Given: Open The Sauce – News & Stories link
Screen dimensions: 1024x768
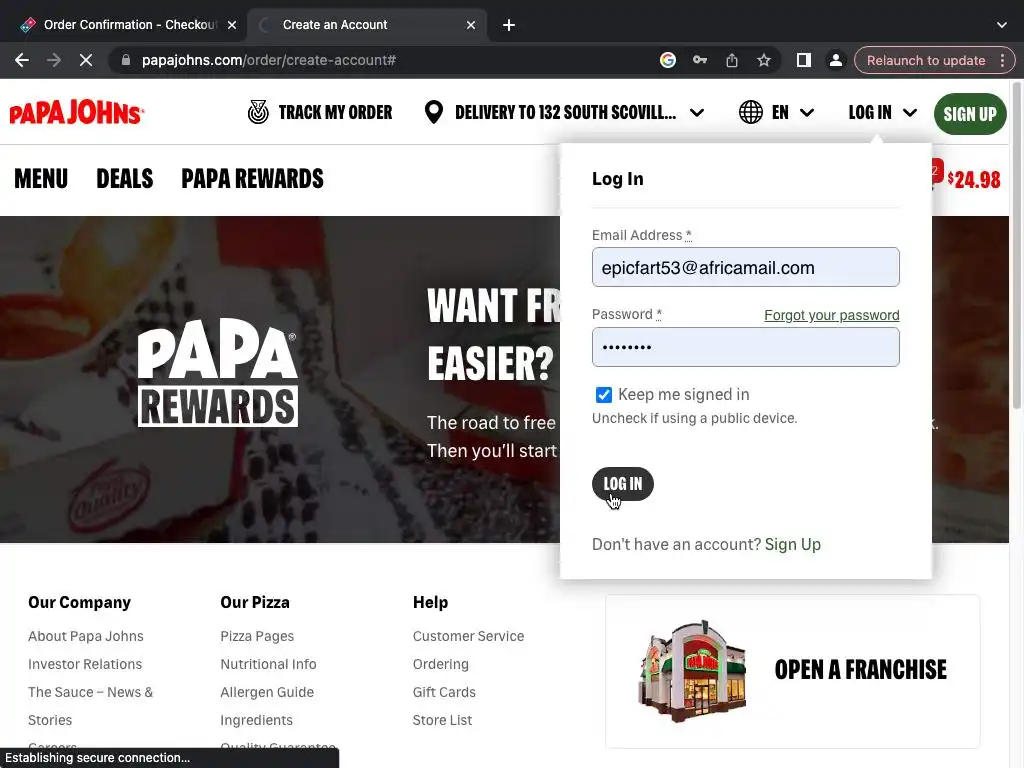Looking at the screenshot, I should pos(90,706).
